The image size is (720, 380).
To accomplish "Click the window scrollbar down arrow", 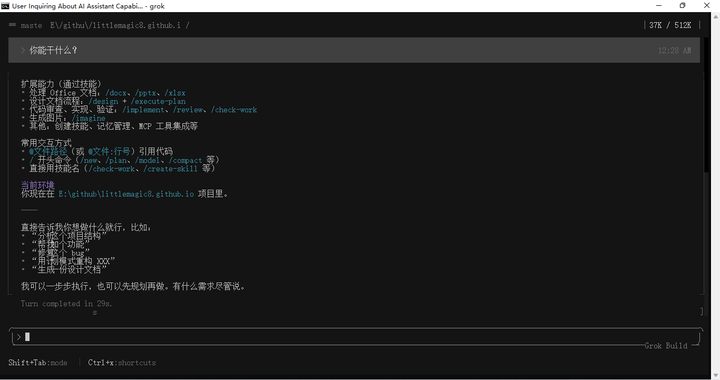I will tap(715, 375).
